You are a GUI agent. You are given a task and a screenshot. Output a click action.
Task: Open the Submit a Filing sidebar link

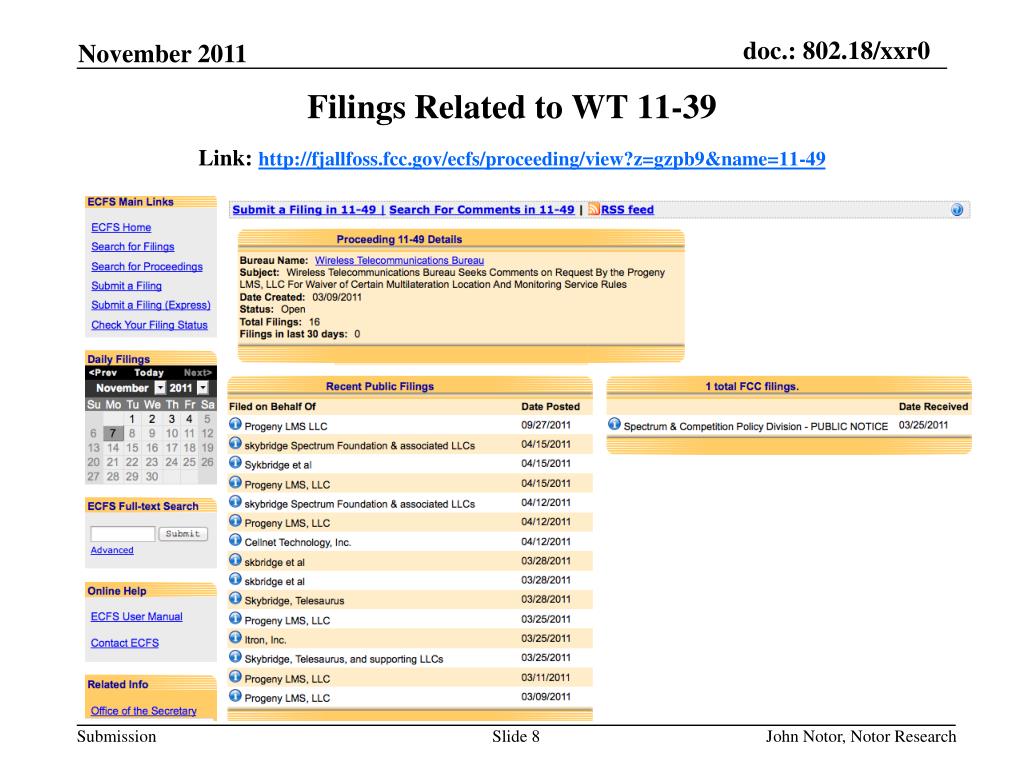coord(126,286)
